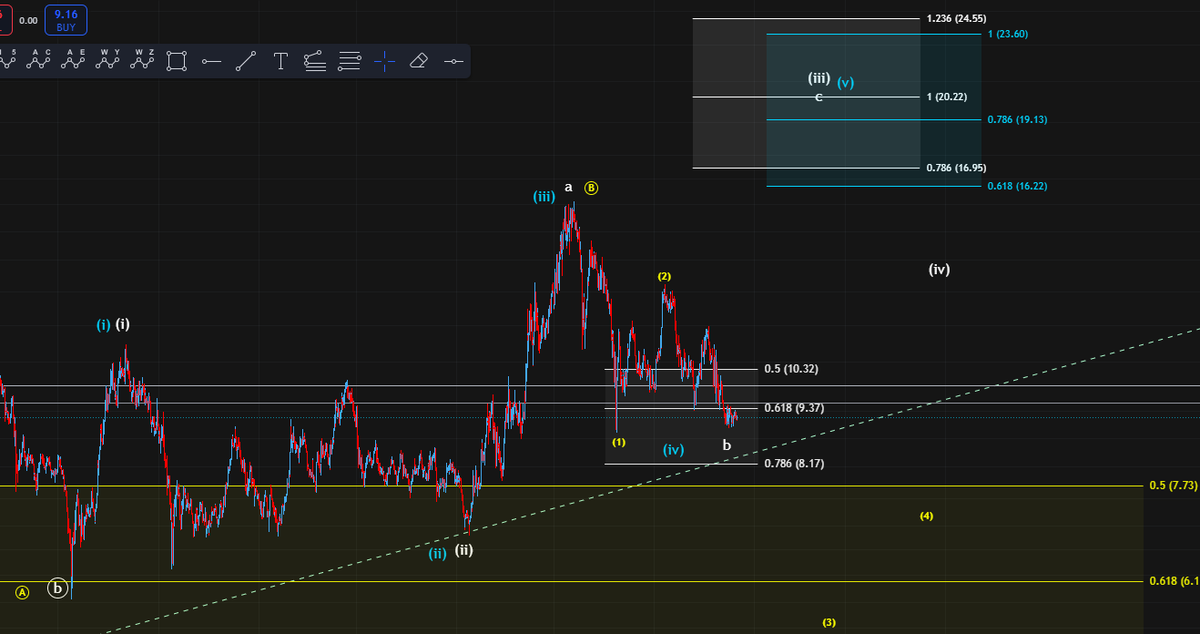
Task: Select the Elliott double combo (WXY) tool
Action: [107, 61]
